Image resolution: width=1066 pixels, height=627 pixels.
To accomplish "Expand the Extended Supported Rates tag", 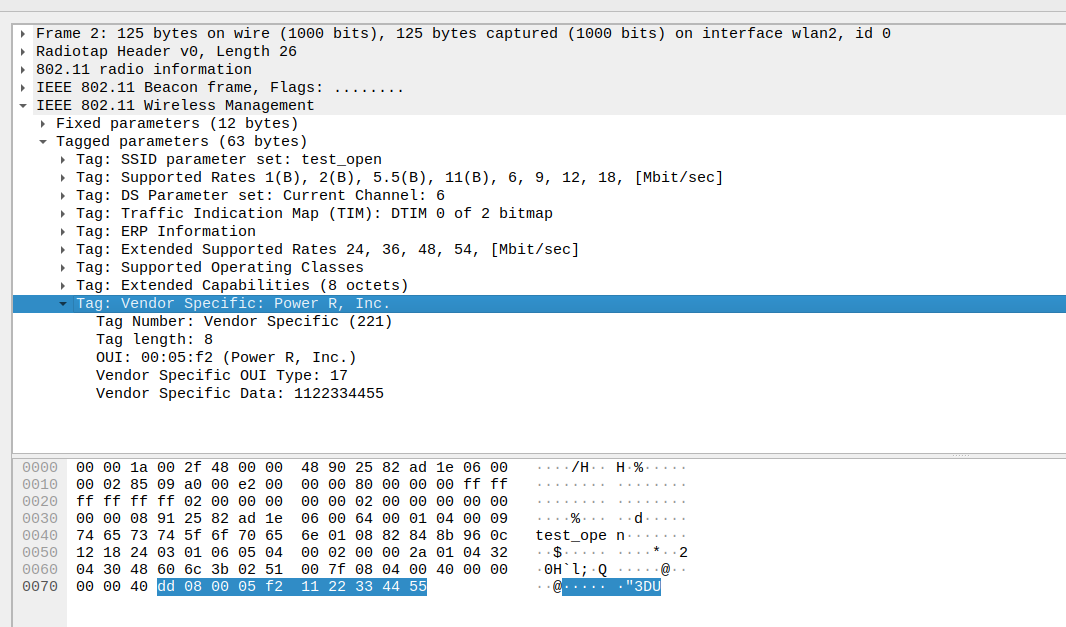I will point(63,250).
